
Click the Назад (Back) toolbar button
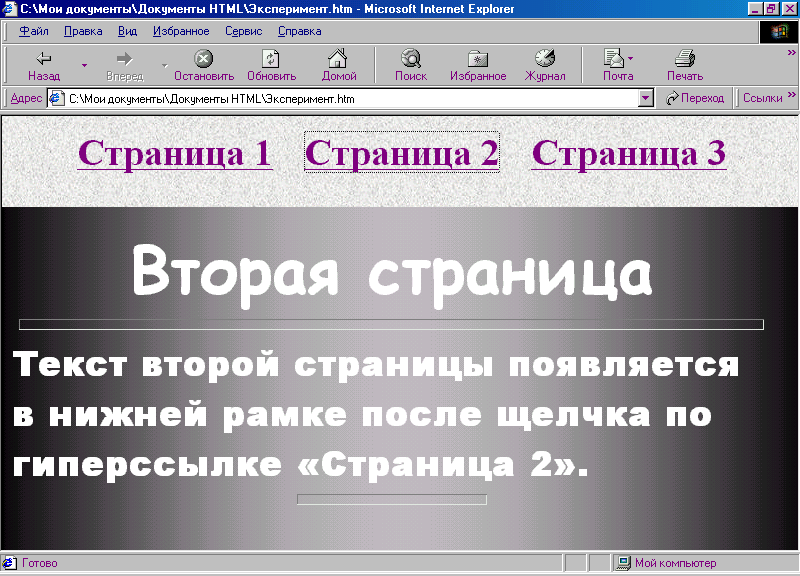tap(44, 65)
